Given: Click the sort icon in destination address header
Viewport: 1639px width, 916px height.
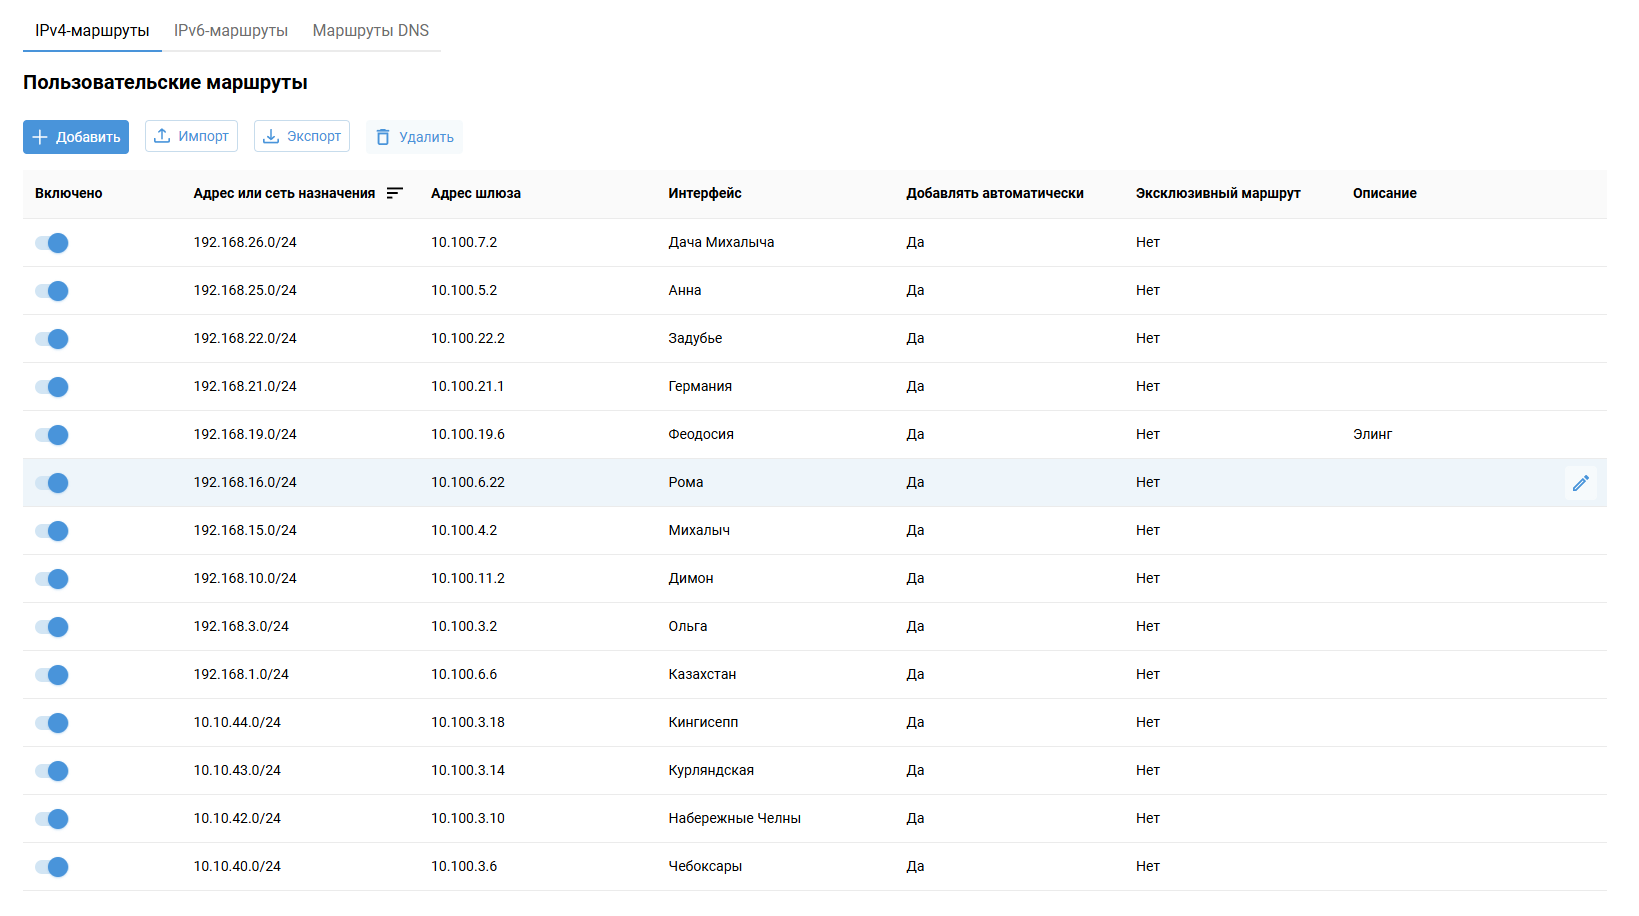Looking at the screenshot, I should tap(395, 193).
